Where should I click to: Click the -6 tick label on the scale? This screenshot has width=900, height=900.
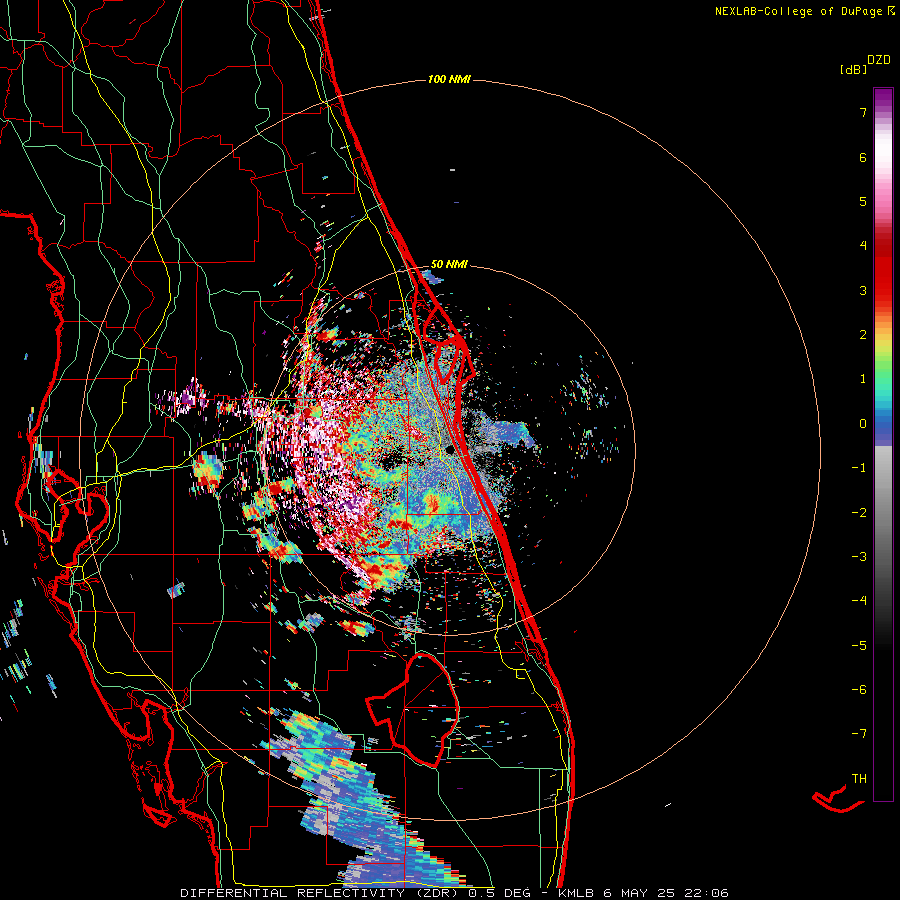pyautogui.click(x=859, y=690)
